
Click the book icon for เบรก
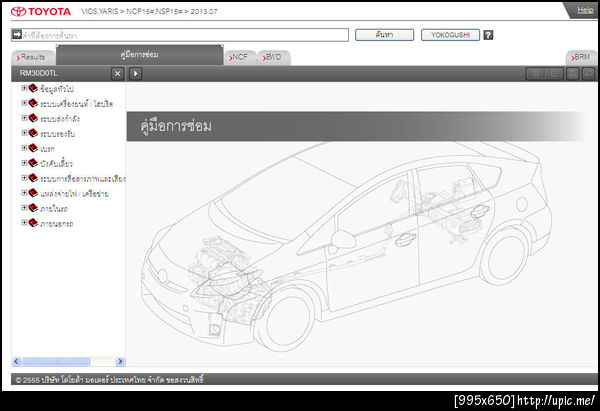click(x=33, y=148)
